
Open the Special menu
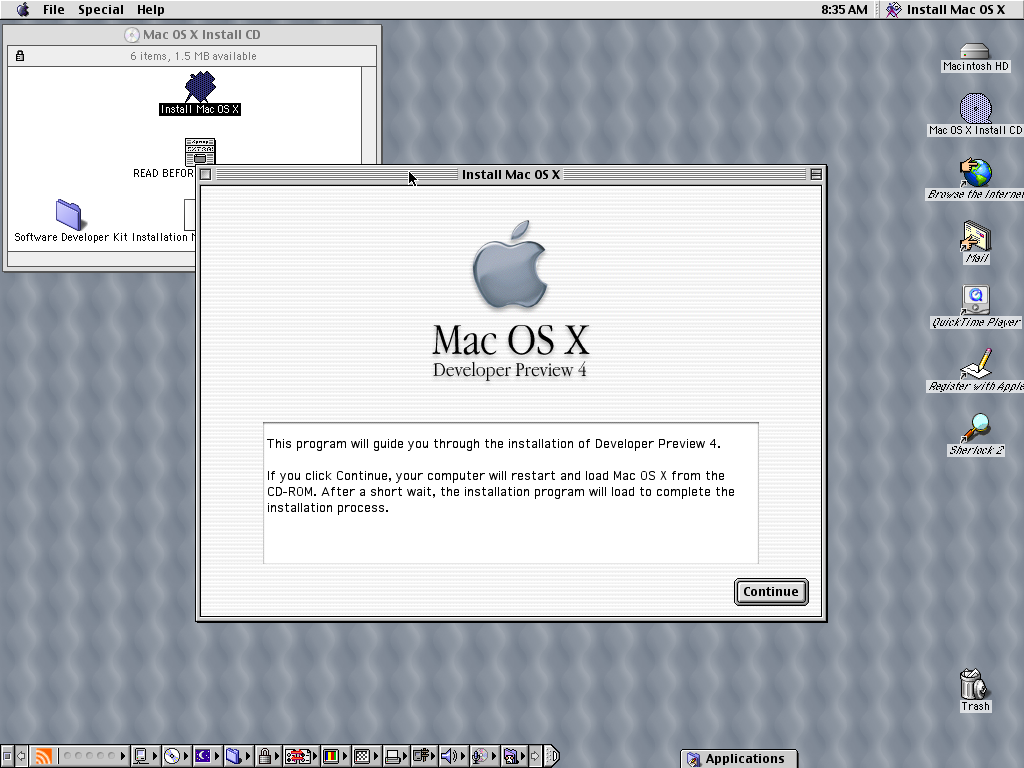[x=101, y=9]
